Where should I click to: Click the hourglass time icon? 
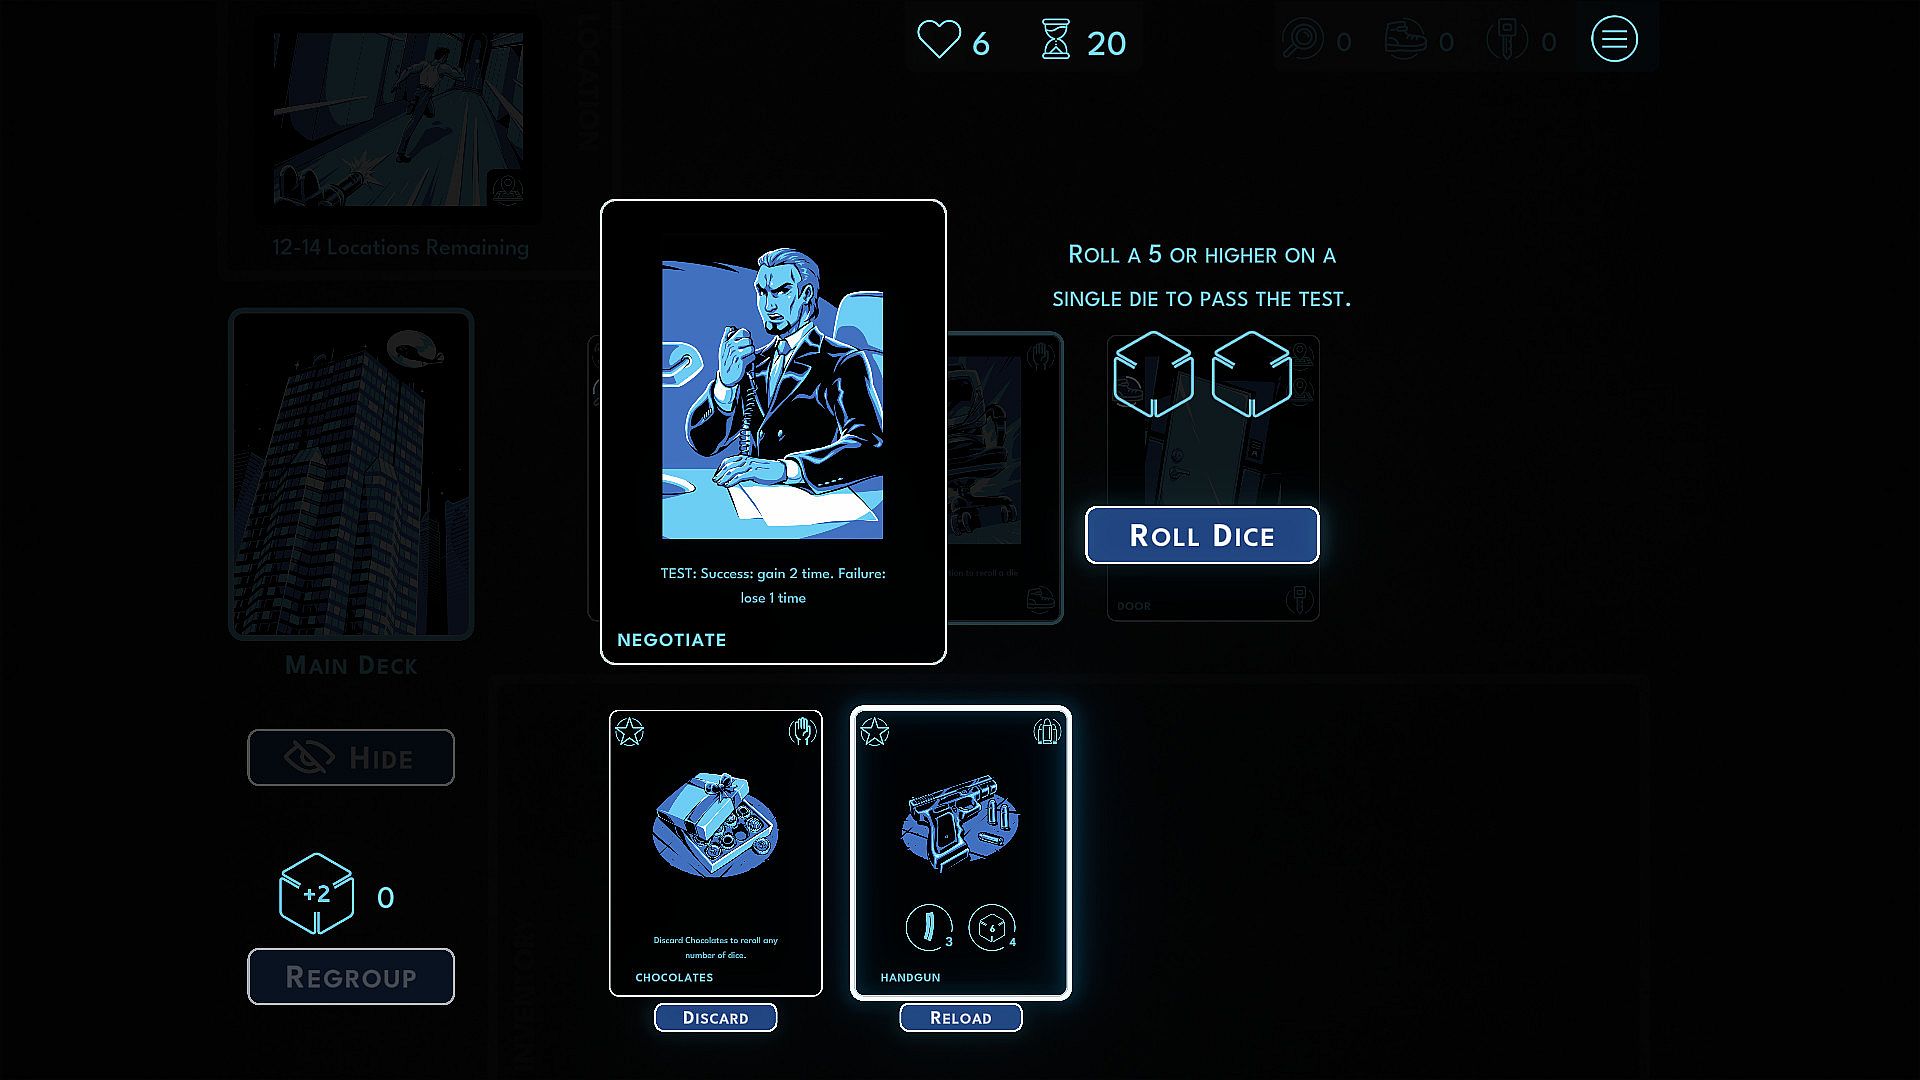(x=1056, y=40)
